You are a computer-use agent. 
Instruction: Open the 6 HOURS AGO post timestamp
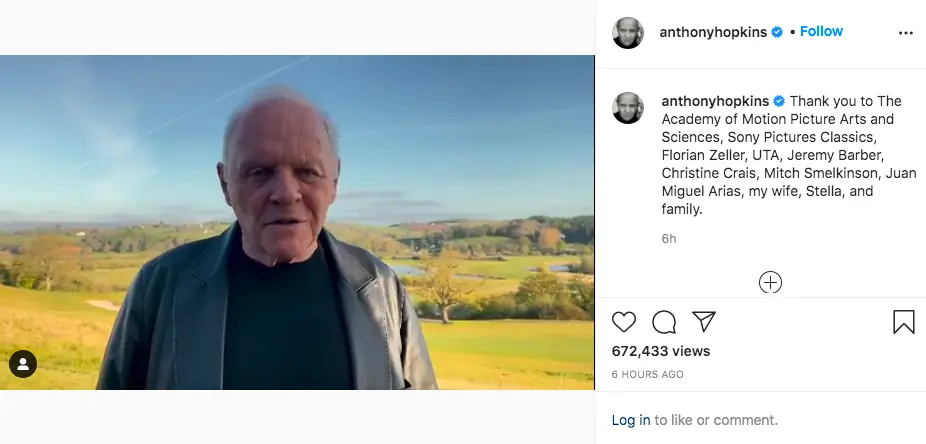(x=648, y=374)
